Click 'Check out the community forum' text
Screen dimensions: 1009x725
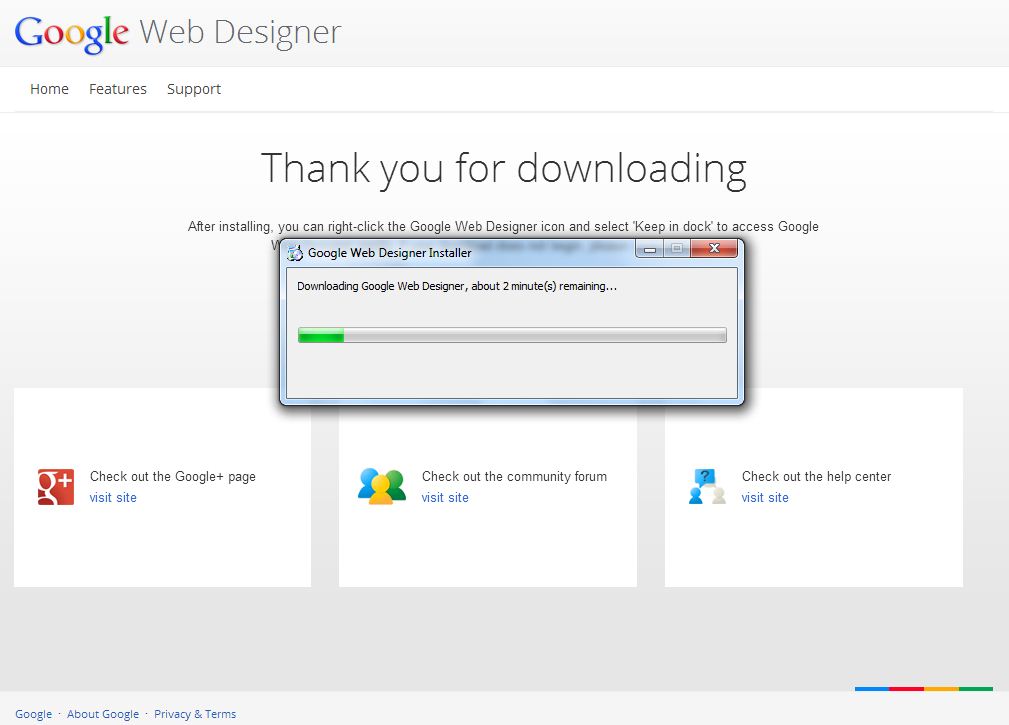pos(514,477)
